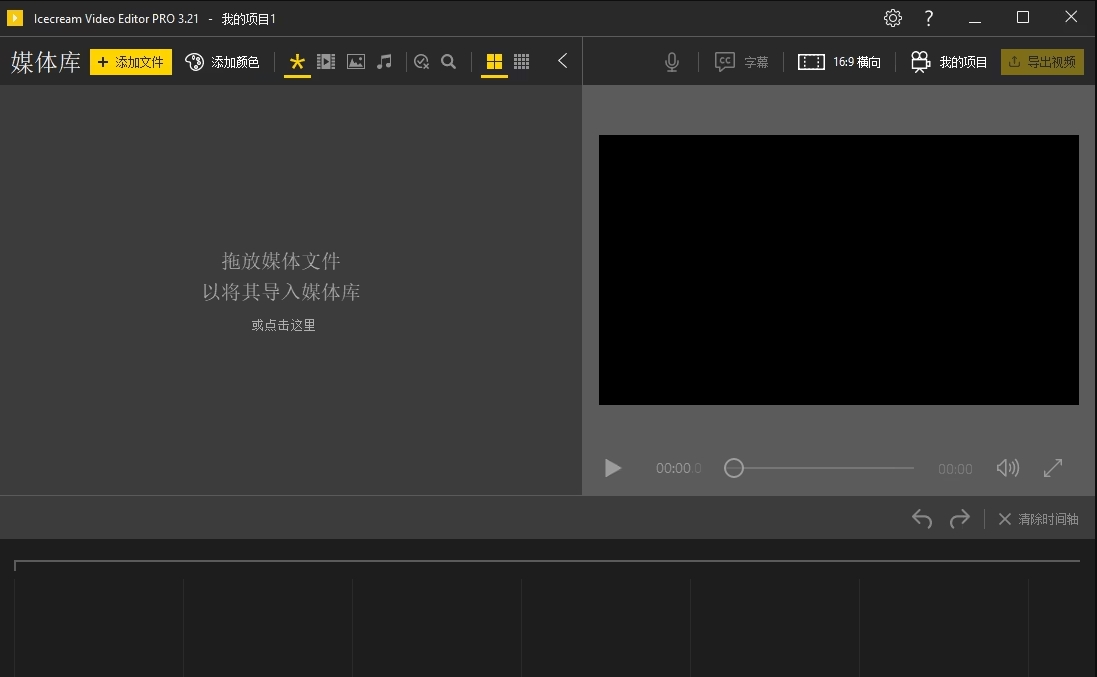Play the video preview
The image size is (1097, 677).
(613, 468)
